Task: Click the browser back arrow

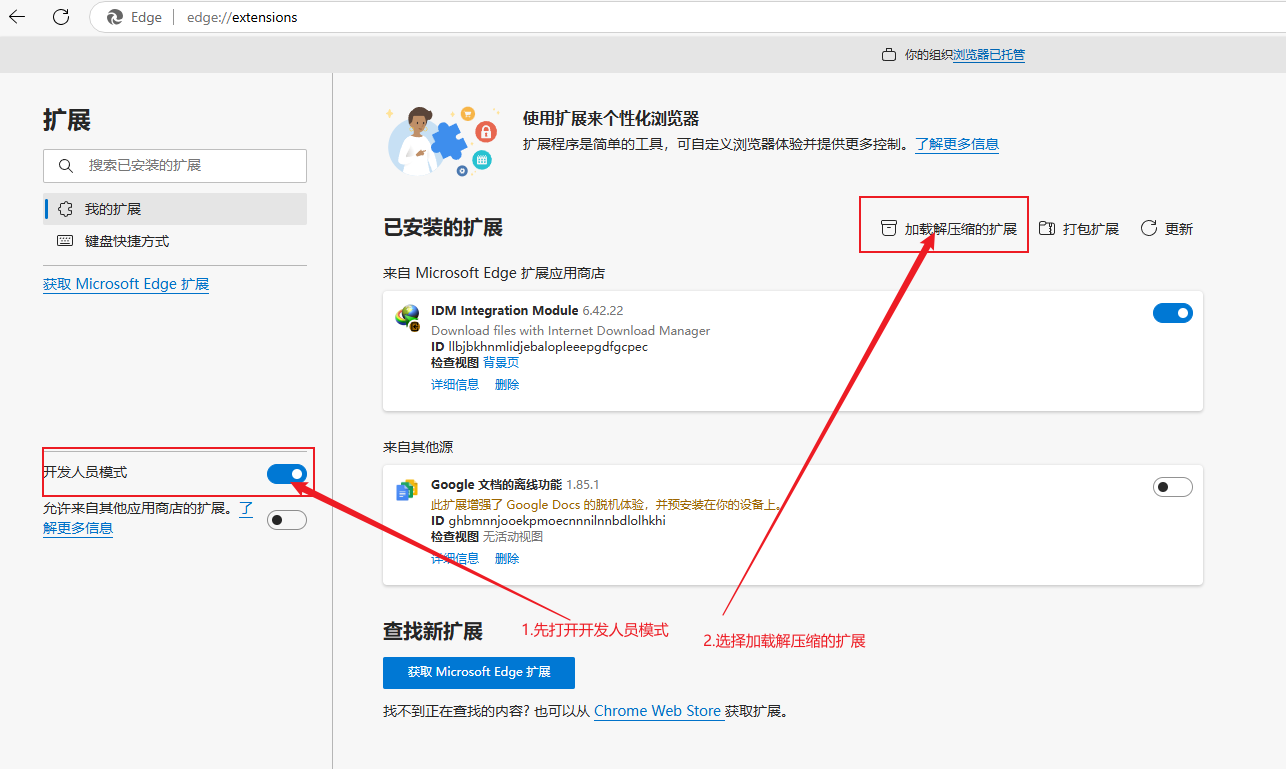Action: pos(17,17)
